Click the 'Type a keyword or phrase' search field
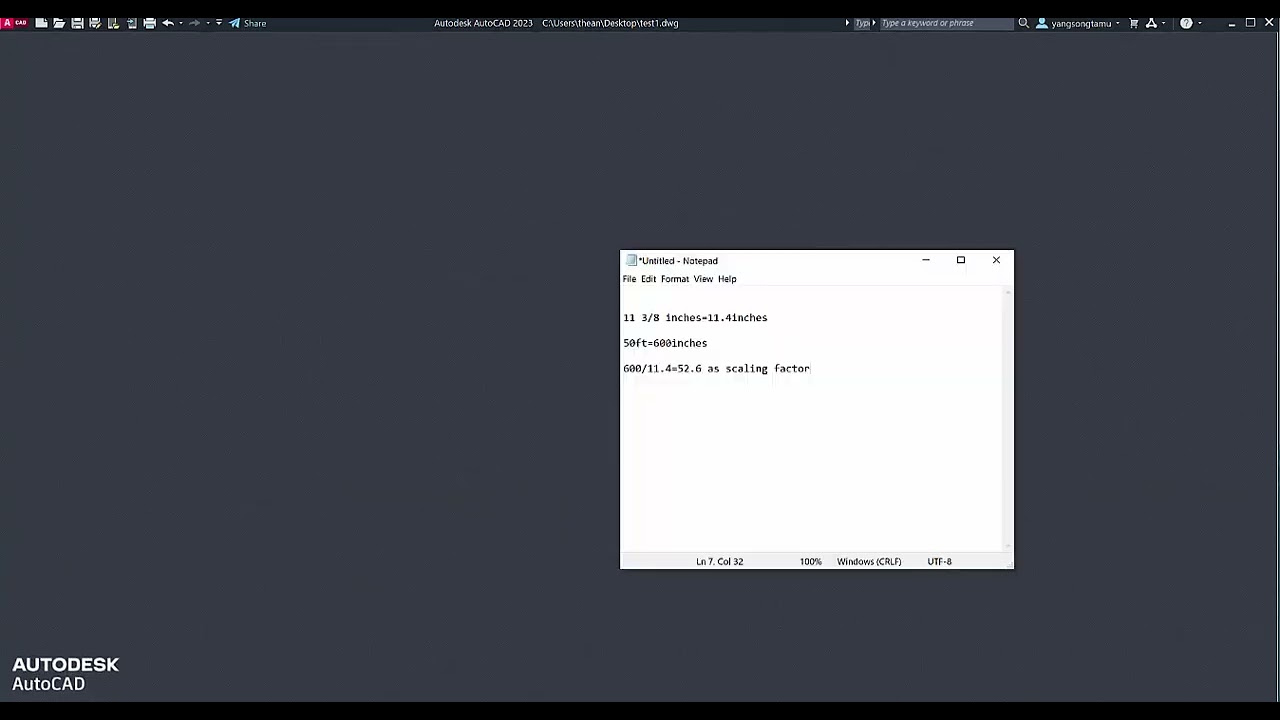This screenshot has width=1280, height=720. tap(945, 23)
